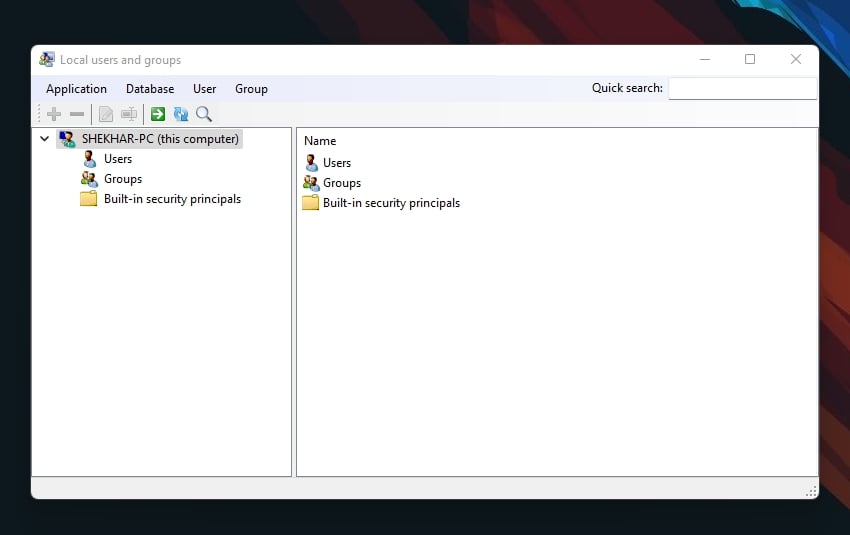This screenshot has height=535, width=850.
Task: Click the grey minus remove toolbar icon
Action: click(x=77, y=114)
